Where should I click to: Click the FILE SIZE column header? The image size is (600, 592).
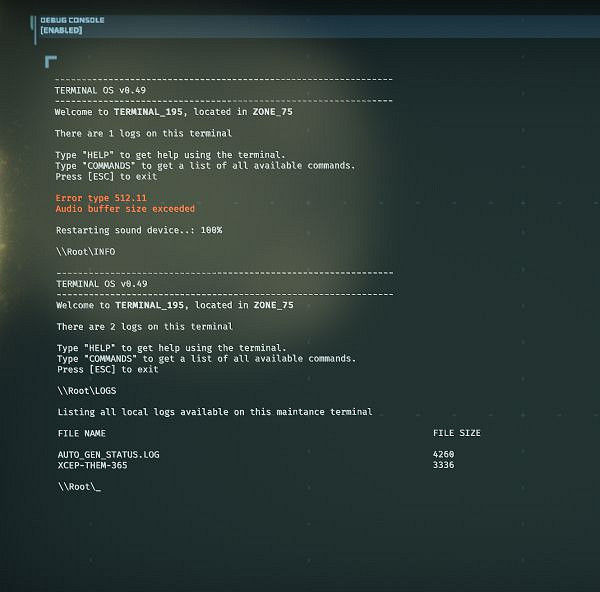pos(456,433)
